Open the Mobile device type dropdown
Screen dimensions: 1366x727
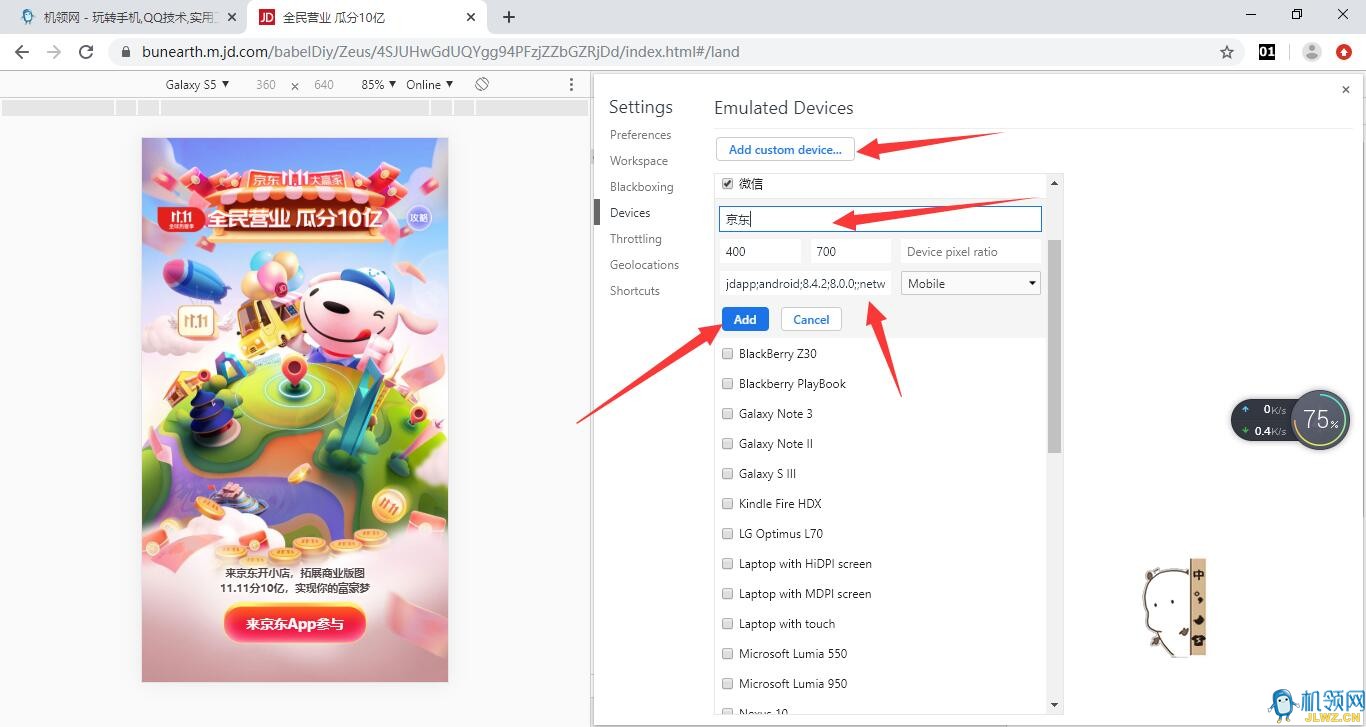click(971, 284)
